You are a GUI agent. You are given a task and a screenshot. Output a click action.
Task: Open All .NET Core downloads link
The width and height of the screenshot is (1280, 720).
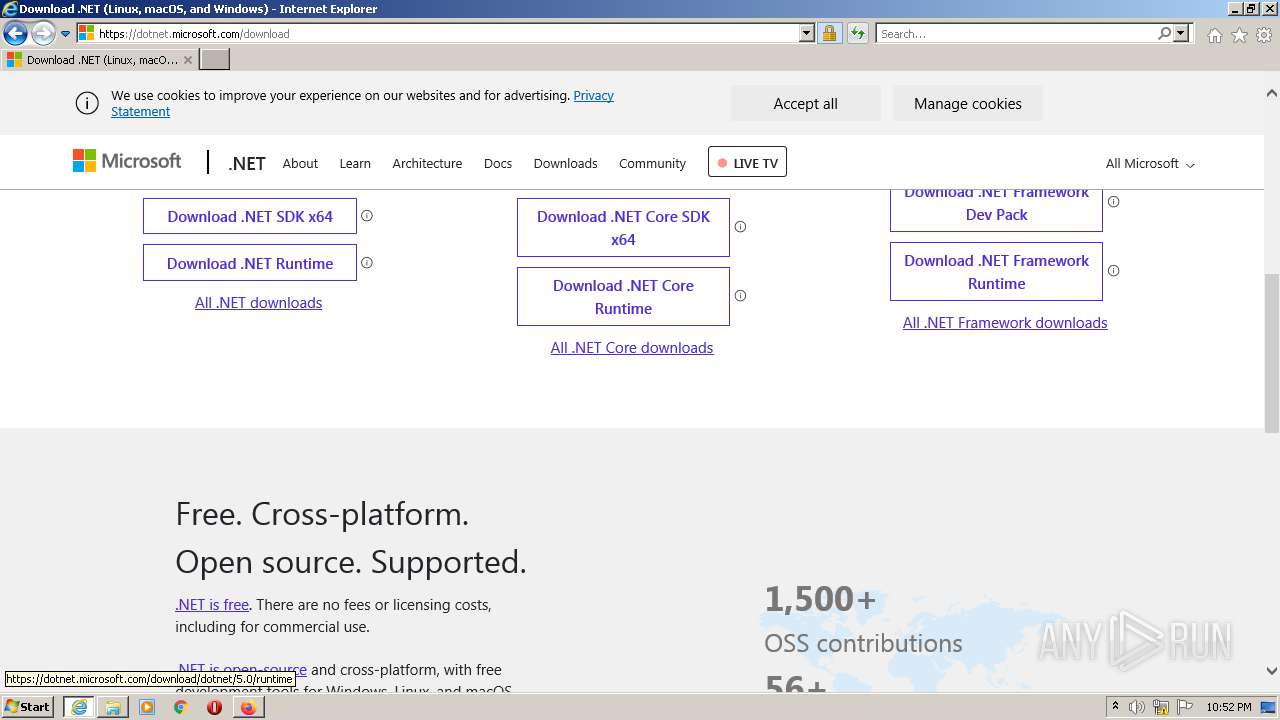click(632, 348)
